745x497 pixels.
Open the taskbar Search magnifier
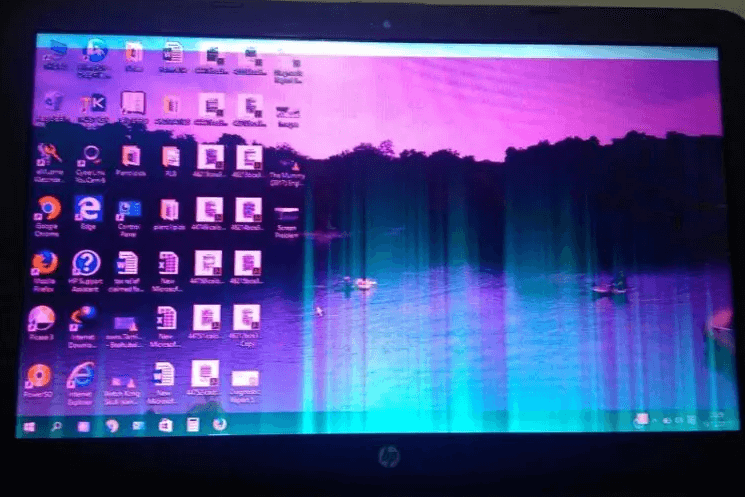(x=56, y=426)
